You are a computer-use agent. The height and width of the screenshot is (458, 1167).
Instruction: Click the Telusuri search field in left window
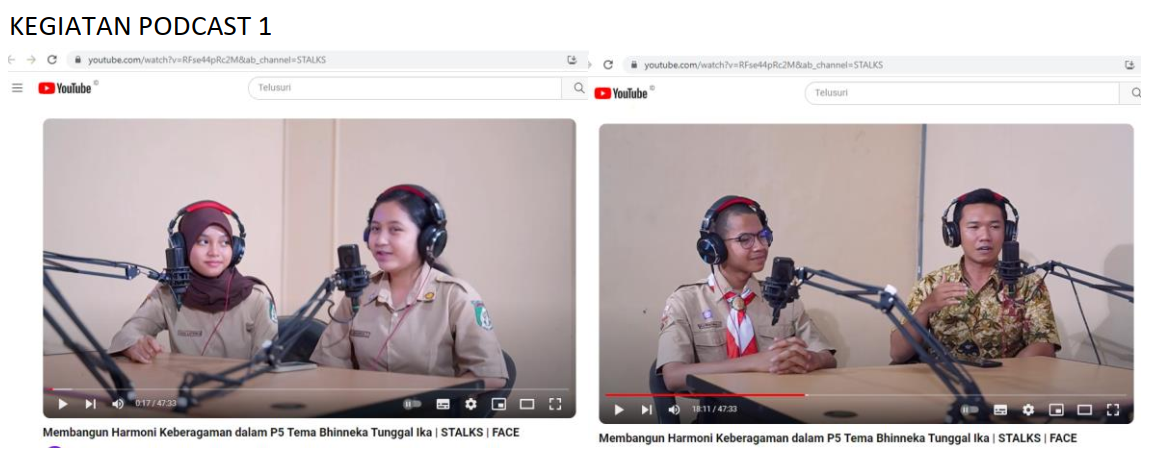(x=405, y=88)
